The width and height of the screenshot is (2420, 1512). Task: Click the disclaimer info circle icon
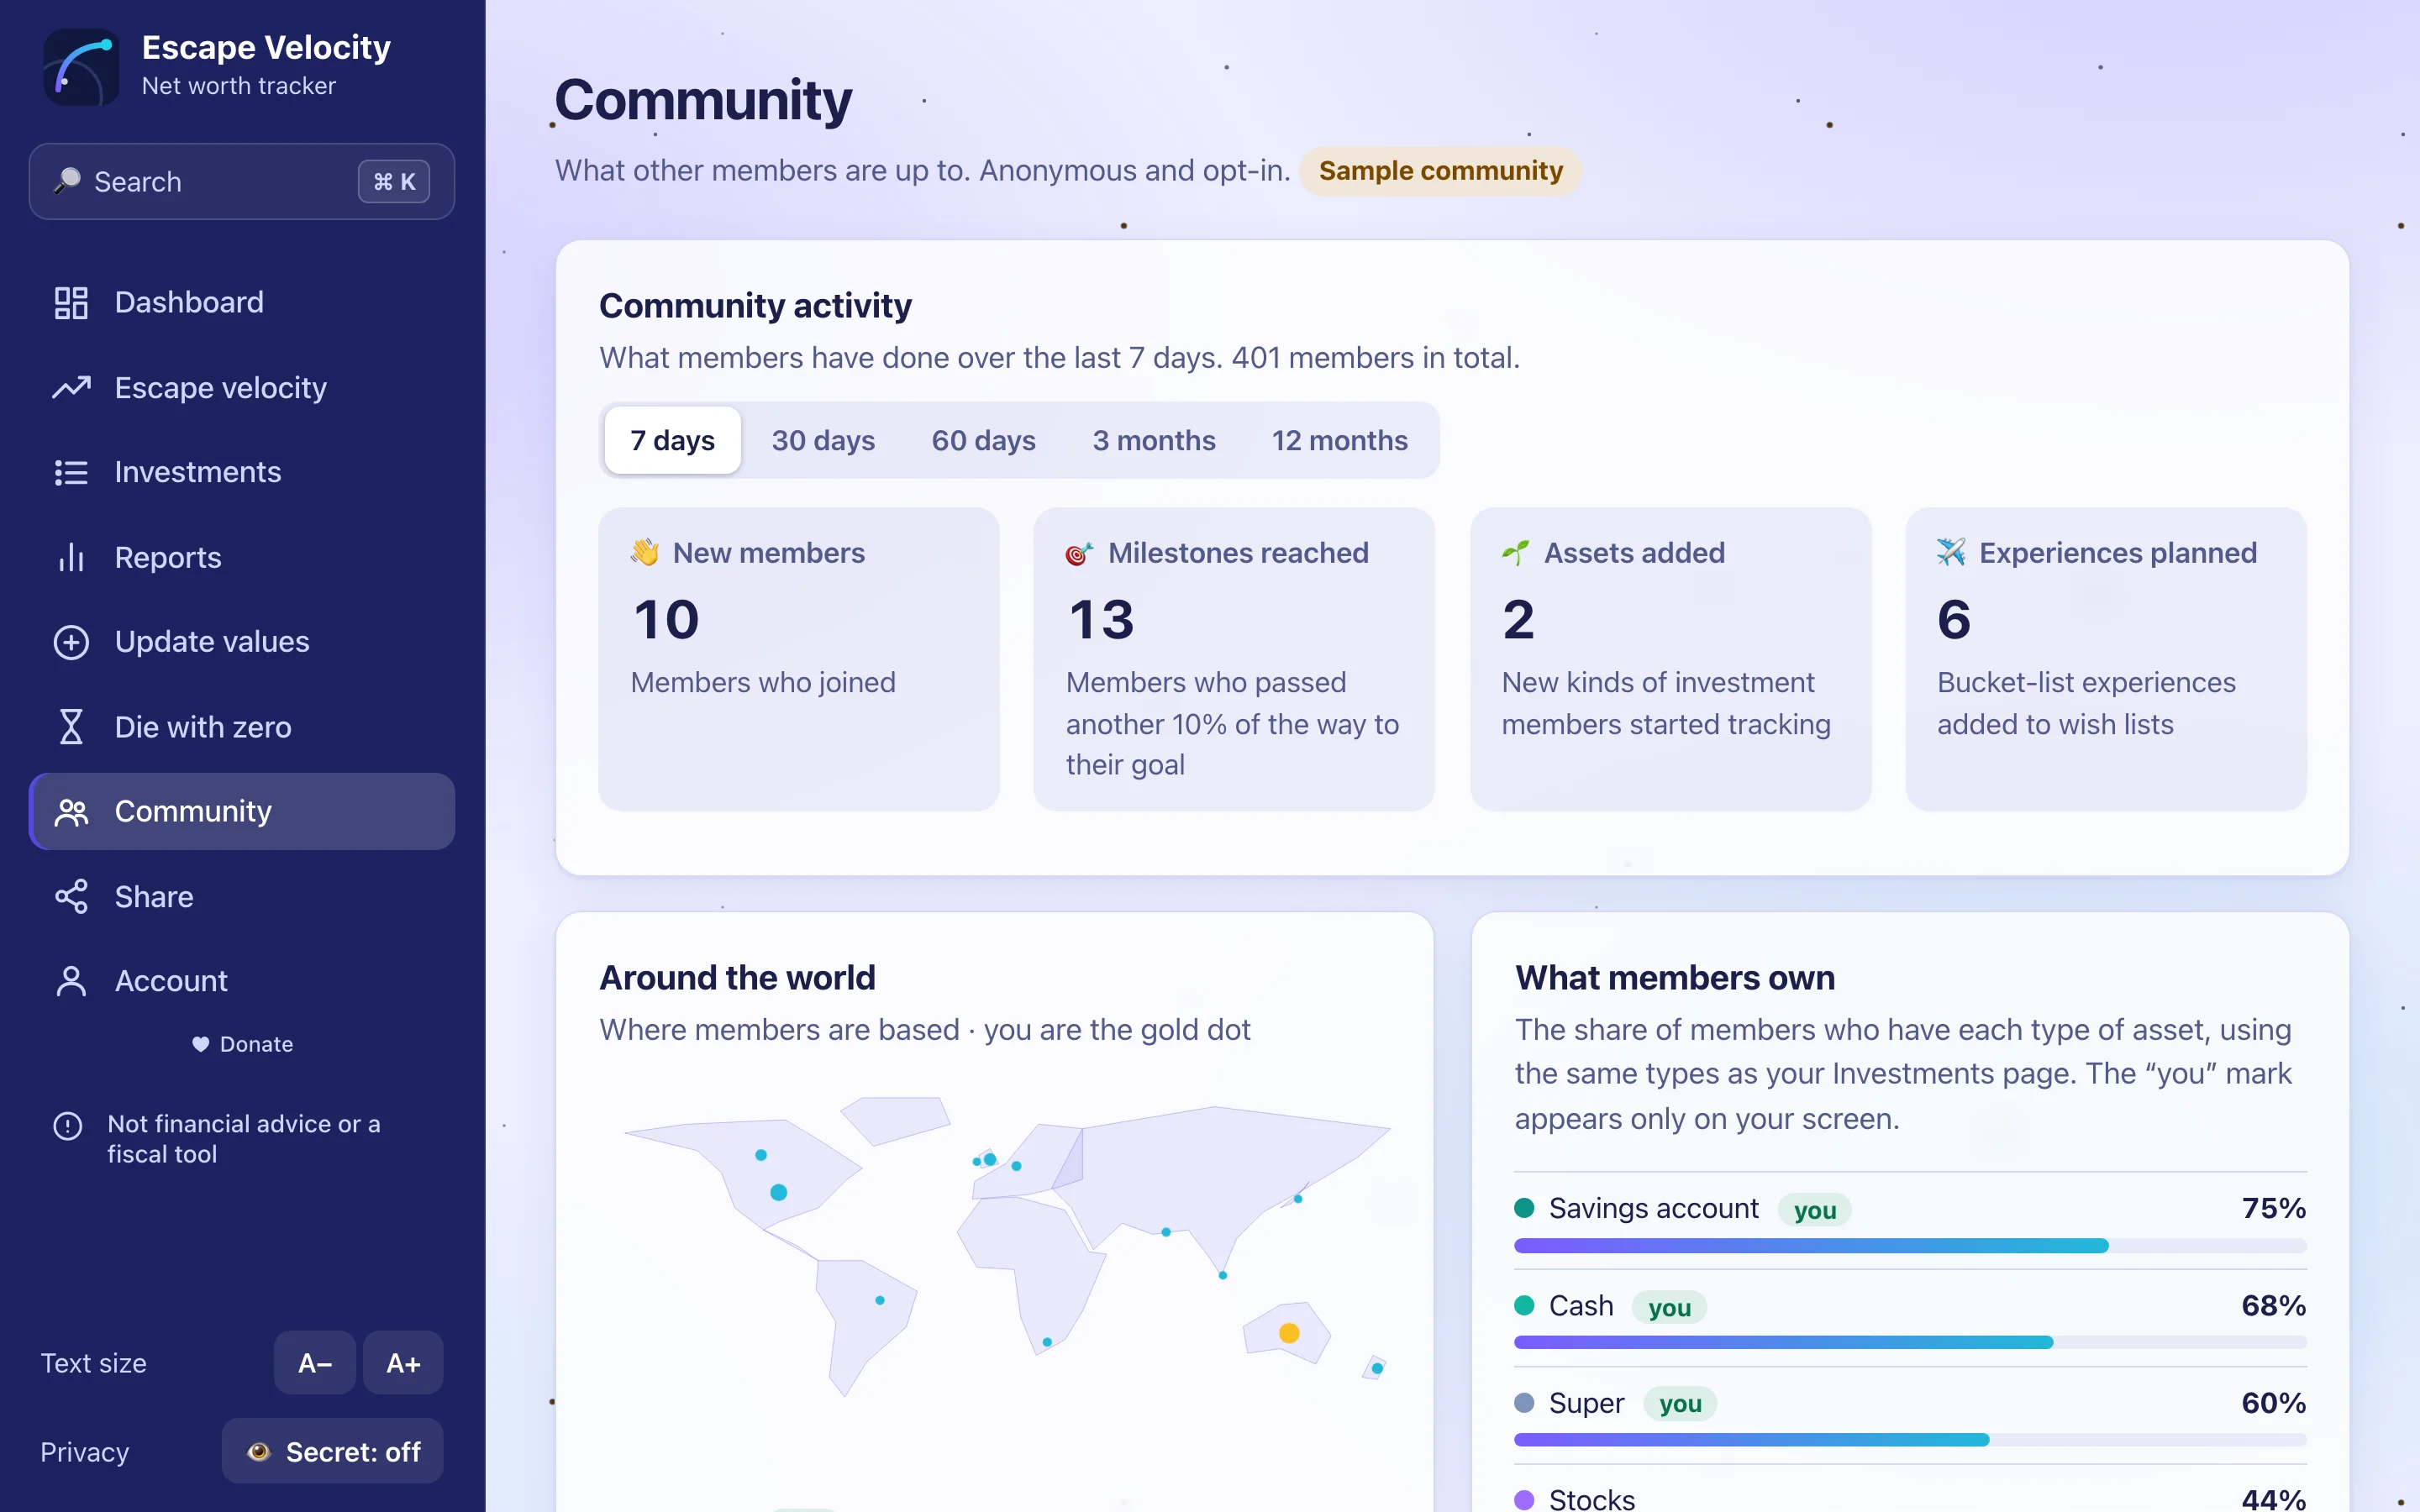coord(67,1126)
